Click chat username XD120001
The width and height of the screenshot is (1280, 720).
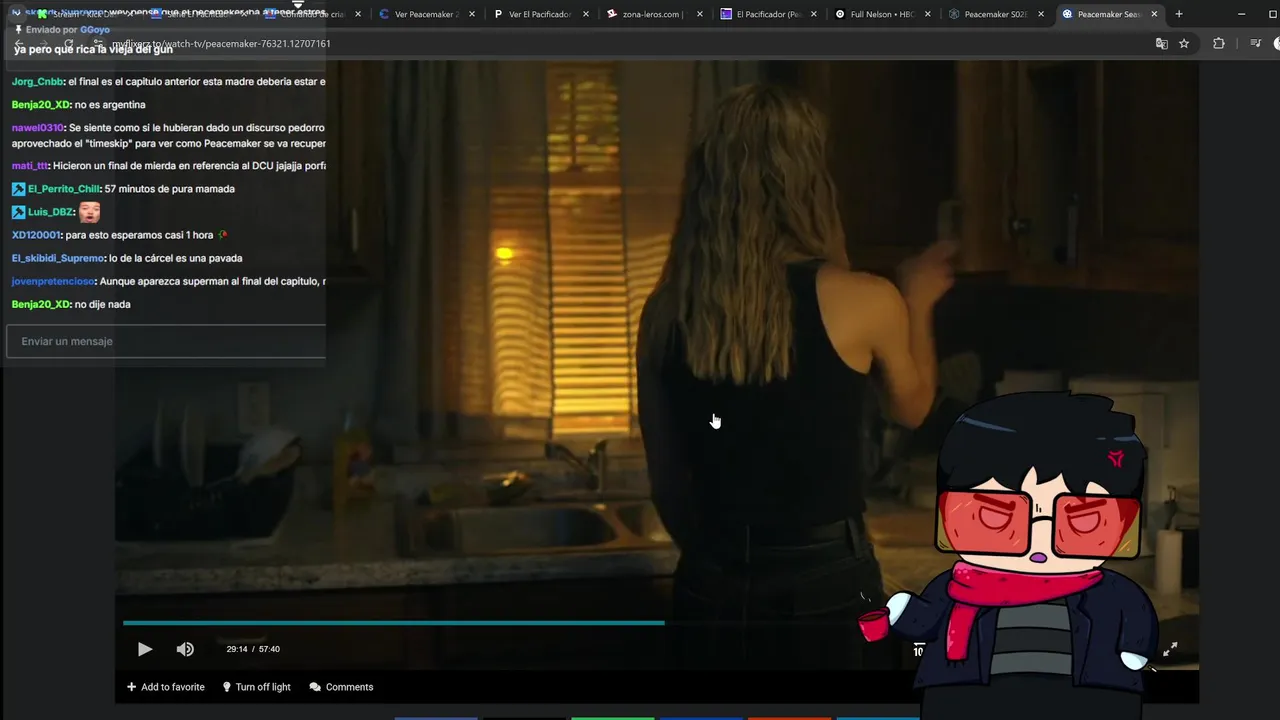pos(36,235)
